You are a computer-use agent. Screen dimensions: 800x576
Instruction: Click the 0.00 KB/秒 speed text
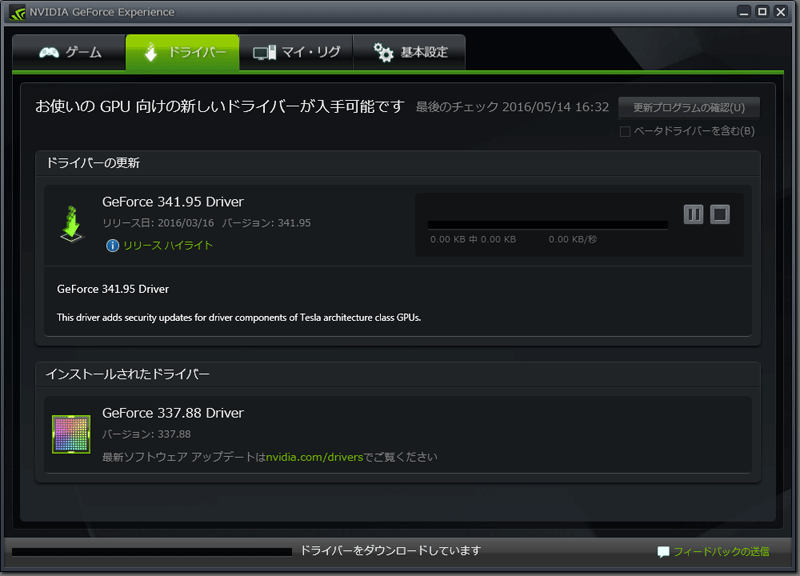tap(572, 239)
